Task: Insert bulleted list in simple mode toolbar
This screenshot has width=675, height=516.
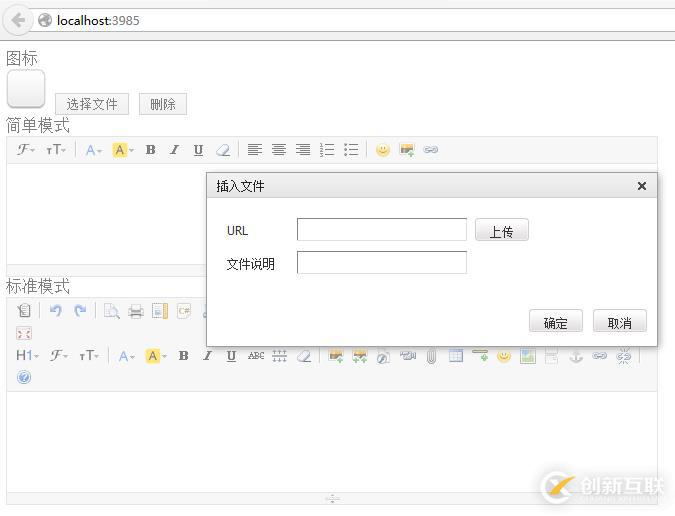Action: point(351,150)
